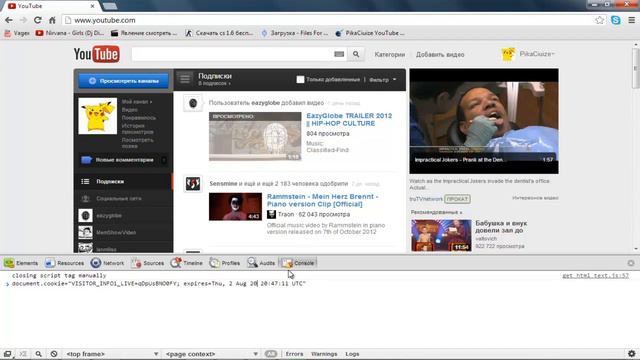Open the Nirvana - Girls bookmark
The width and height of the screenshot is (640, 360).
[69, 33]
